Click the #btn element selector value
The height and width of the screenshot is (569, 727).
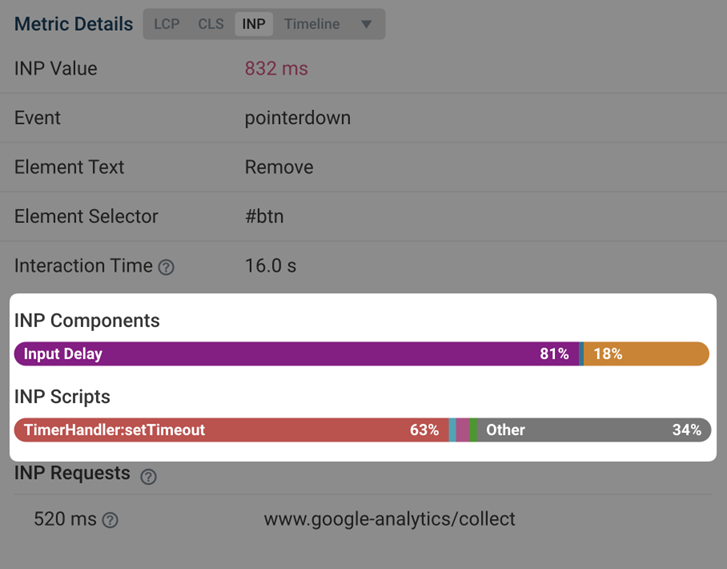coord(264,216)
